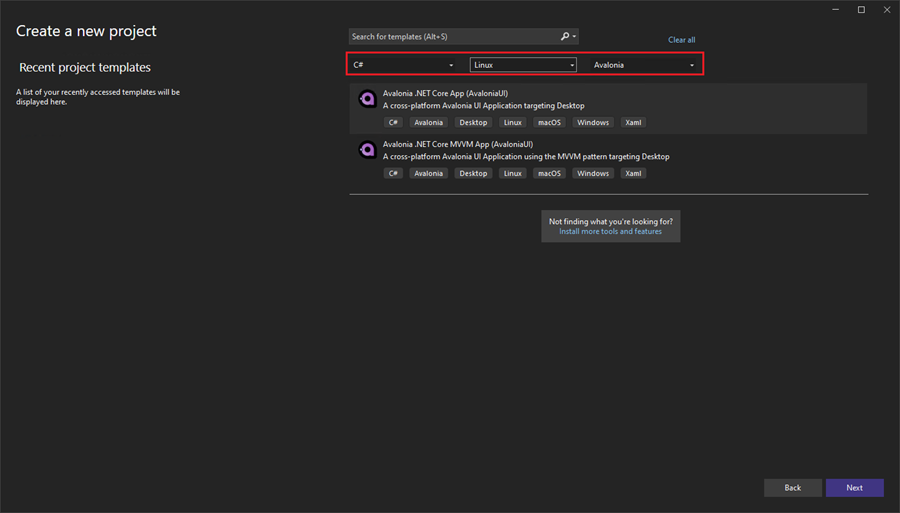Click the C# tag under MVVM App template
Image resolution: width=900 pixels, height=513 pixels.
pos(393,173)
